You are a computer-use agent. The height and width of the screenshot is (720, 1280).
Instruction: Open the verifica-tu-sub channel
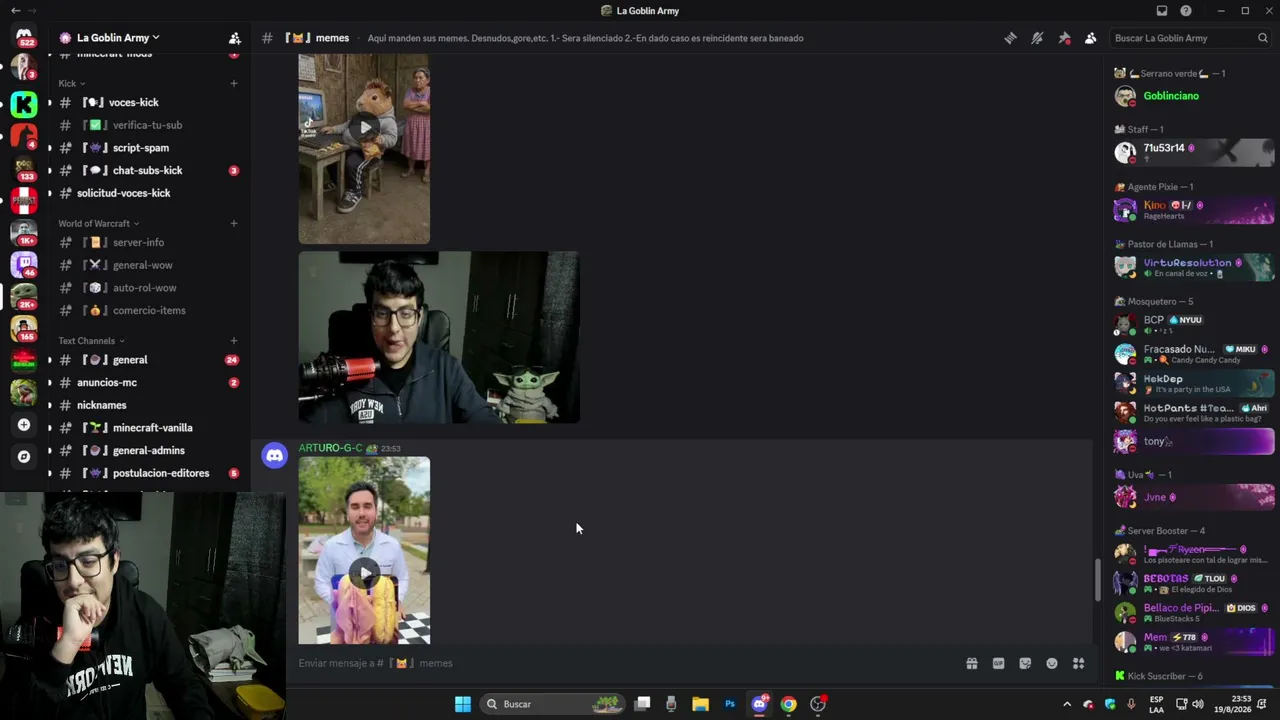(148, 125)
